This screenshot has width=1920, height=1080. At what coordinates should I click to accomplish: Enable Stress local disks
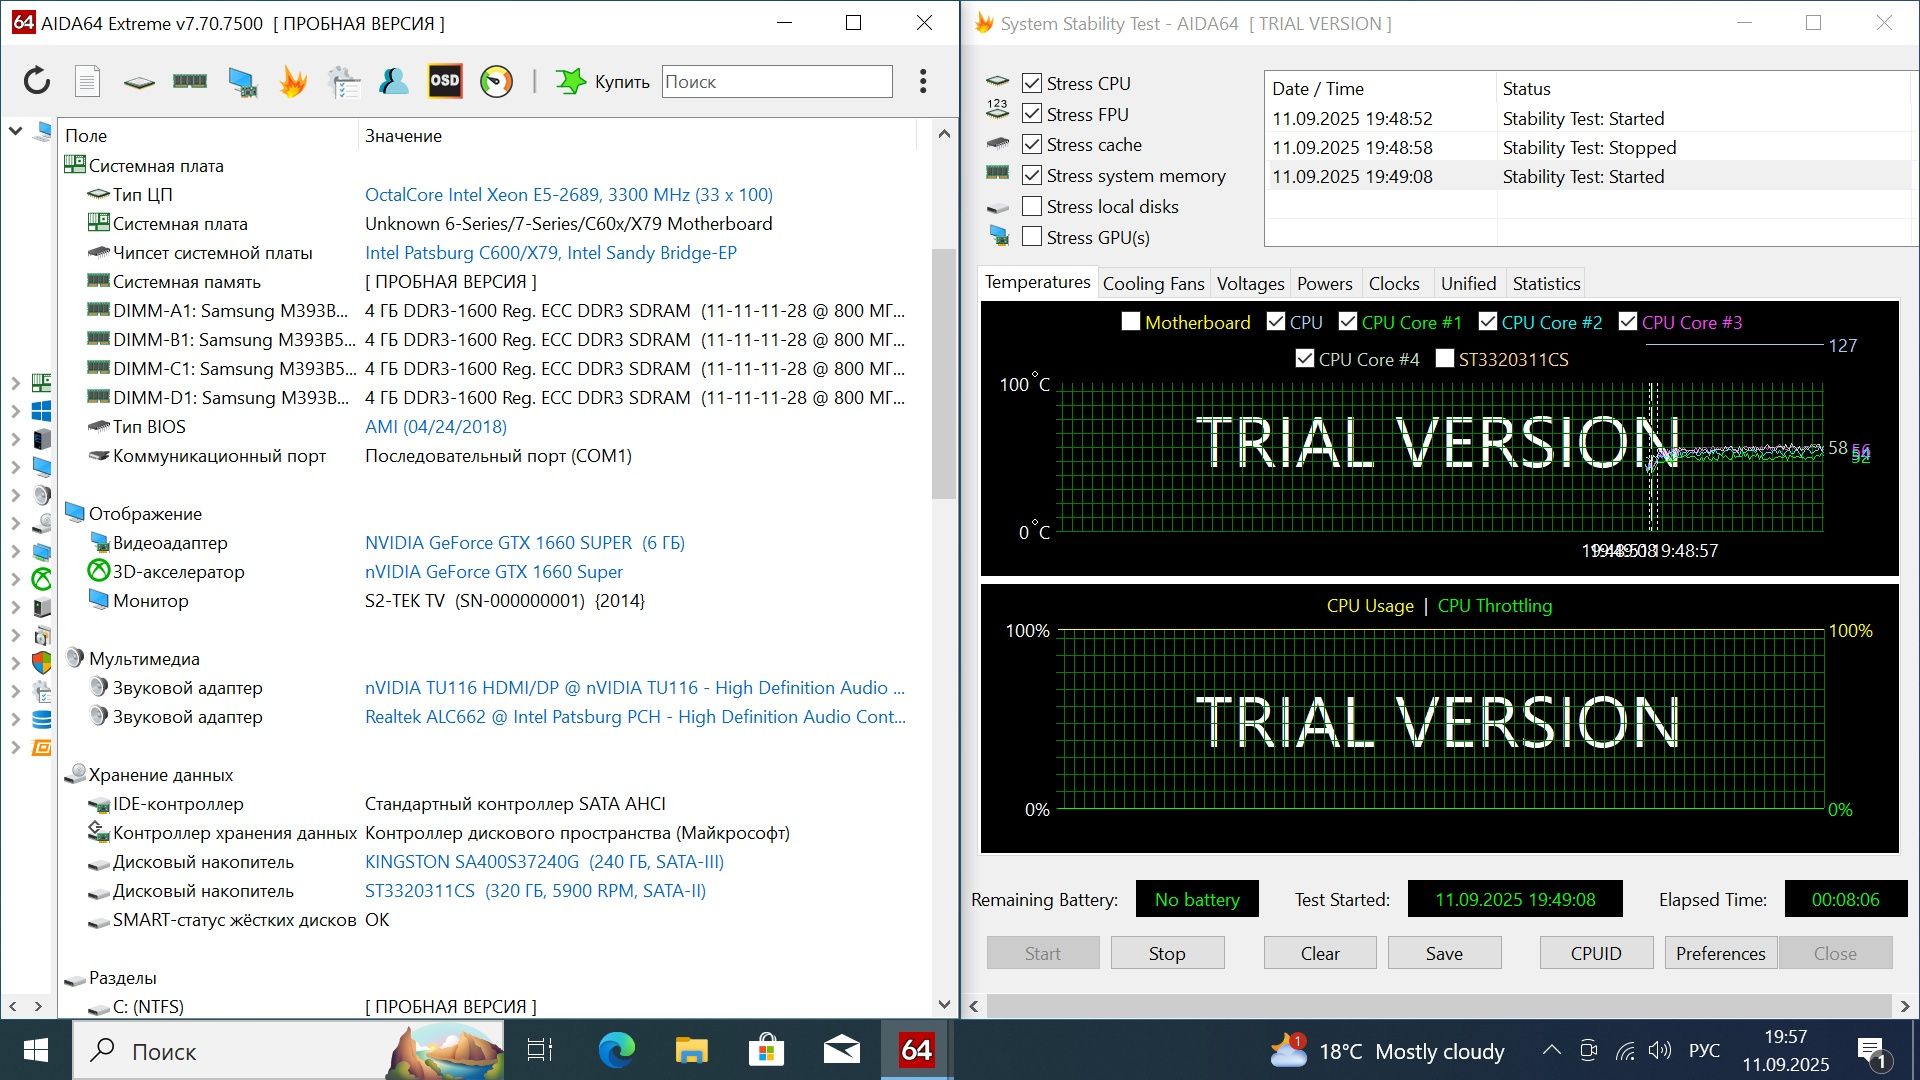[x=1032, y=207]
